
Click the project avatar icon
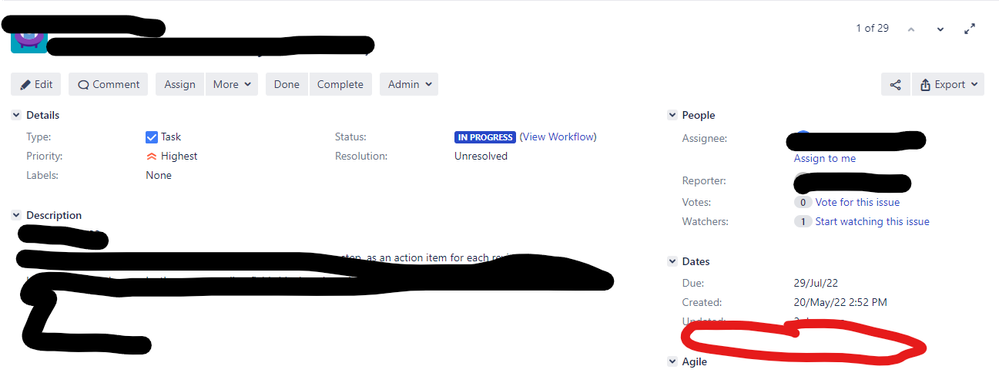pos(29,41)
